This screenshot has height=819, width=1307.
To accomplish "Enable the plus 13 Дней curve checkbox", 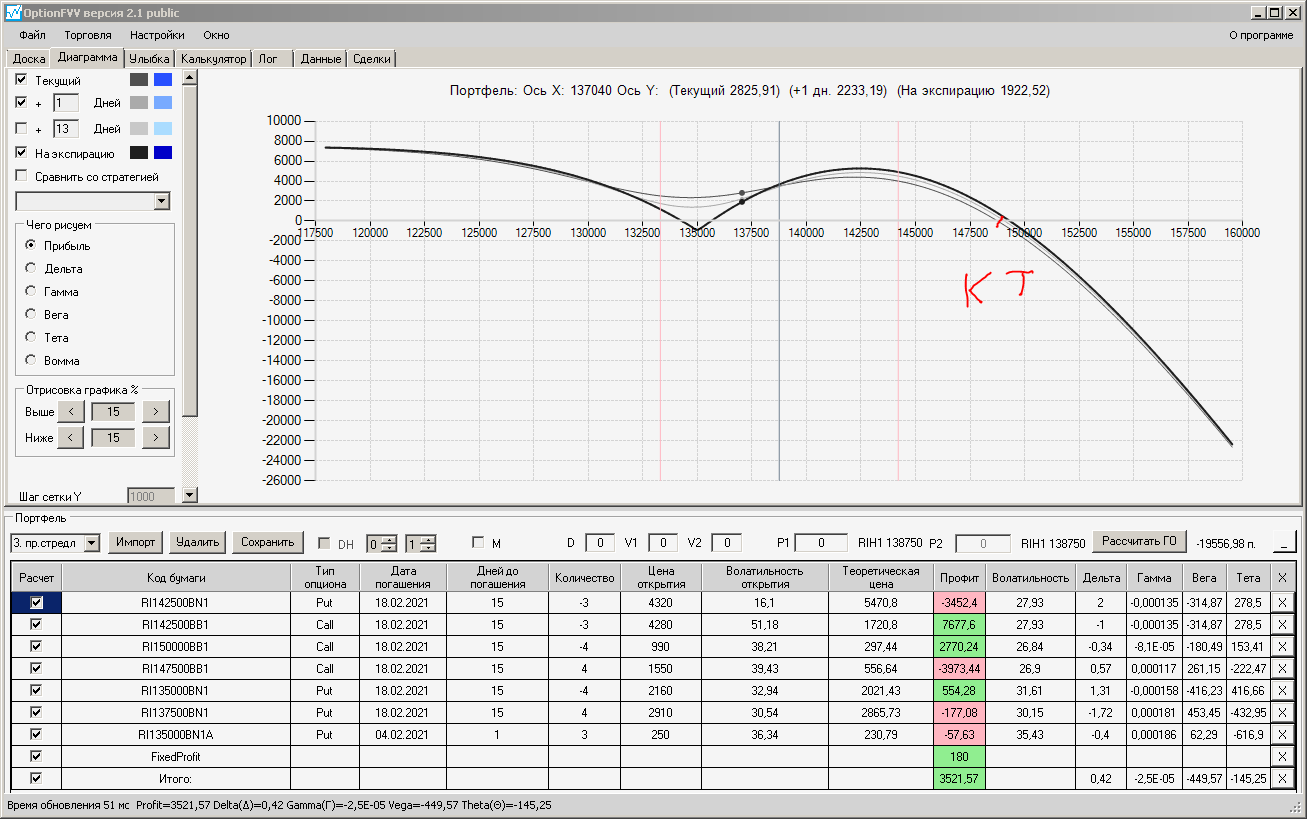I will point(22,129).
